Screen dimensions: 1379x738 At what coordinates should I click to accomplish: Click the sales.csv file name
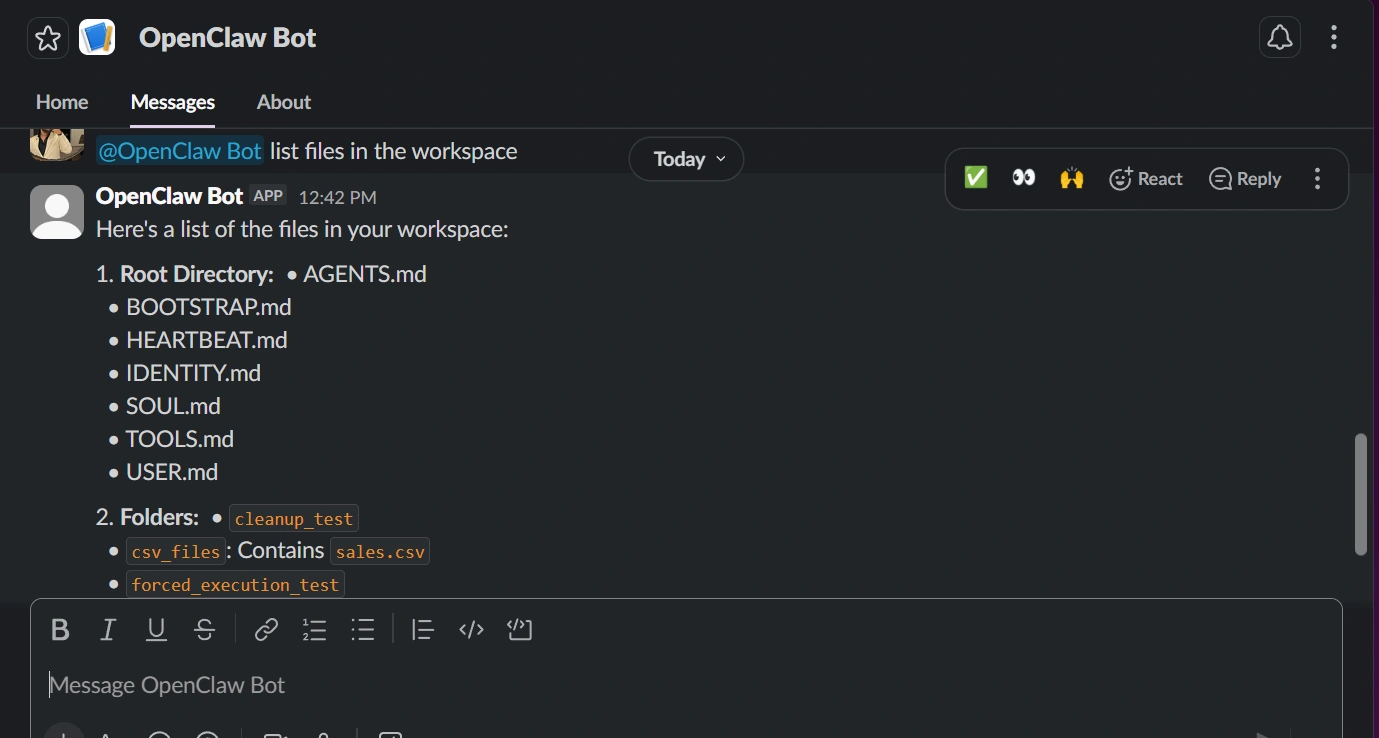pos(380,552)
